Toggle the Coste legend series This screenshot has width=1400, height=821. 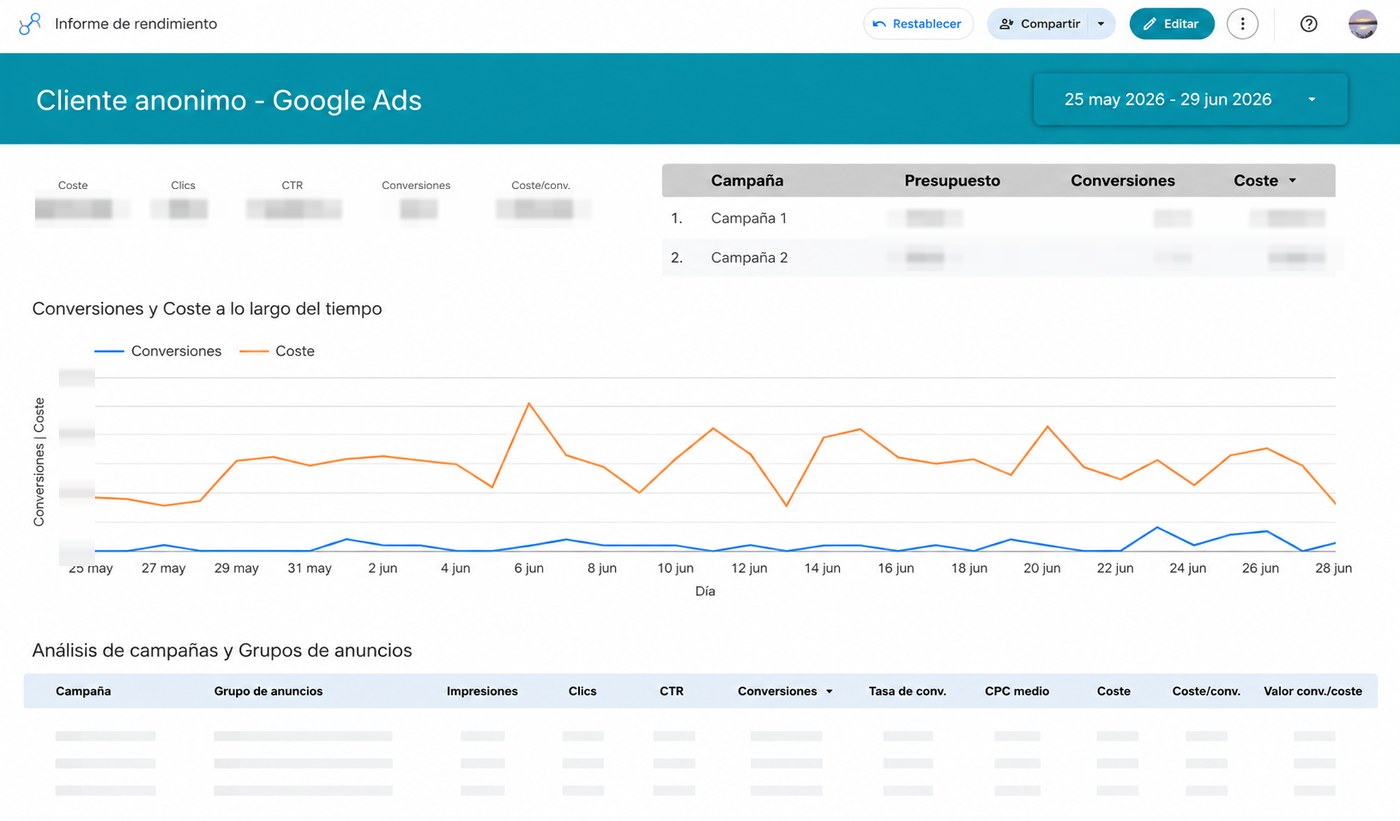(277, 351)
